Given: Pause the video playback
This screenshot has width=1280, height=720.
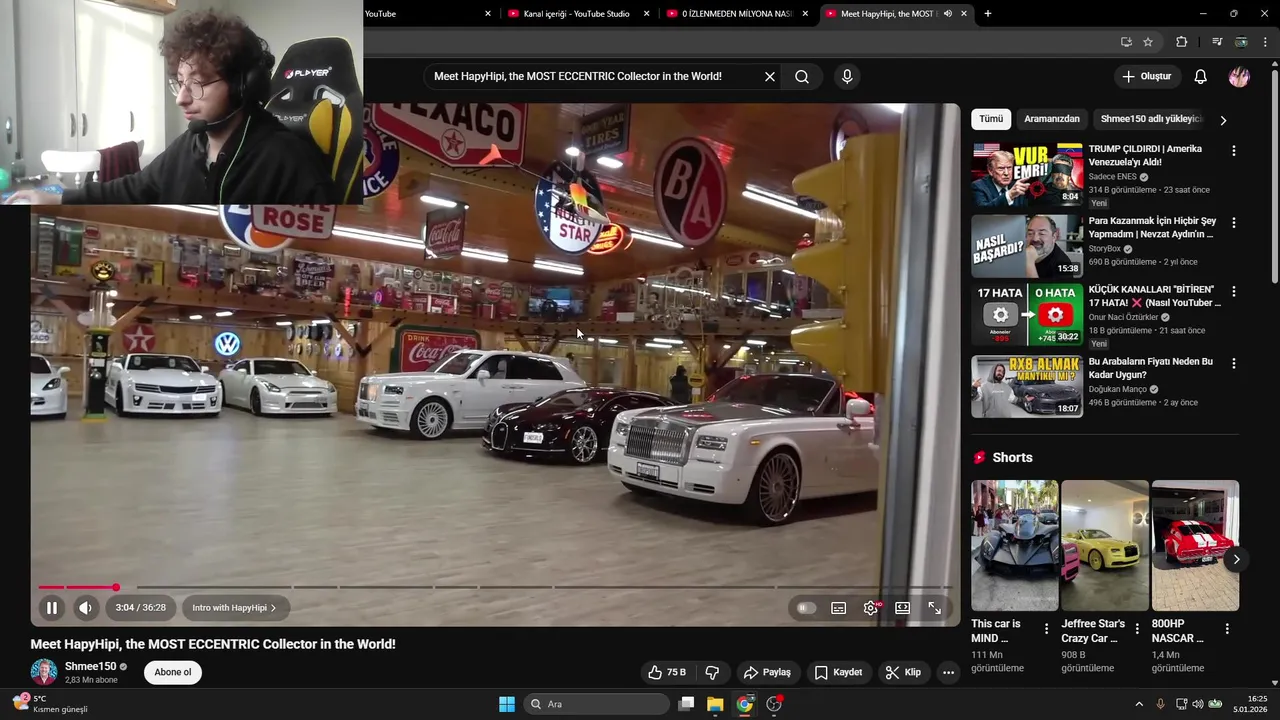Looking at the screenshot, I should [52, 607].
